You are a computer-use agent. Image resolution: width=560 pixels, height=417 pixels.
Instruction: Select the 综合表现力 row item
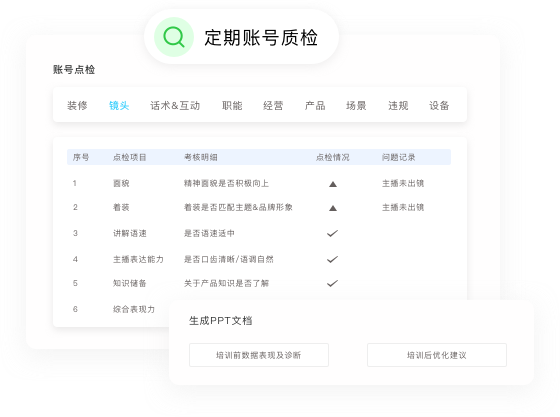click(134, 309)
